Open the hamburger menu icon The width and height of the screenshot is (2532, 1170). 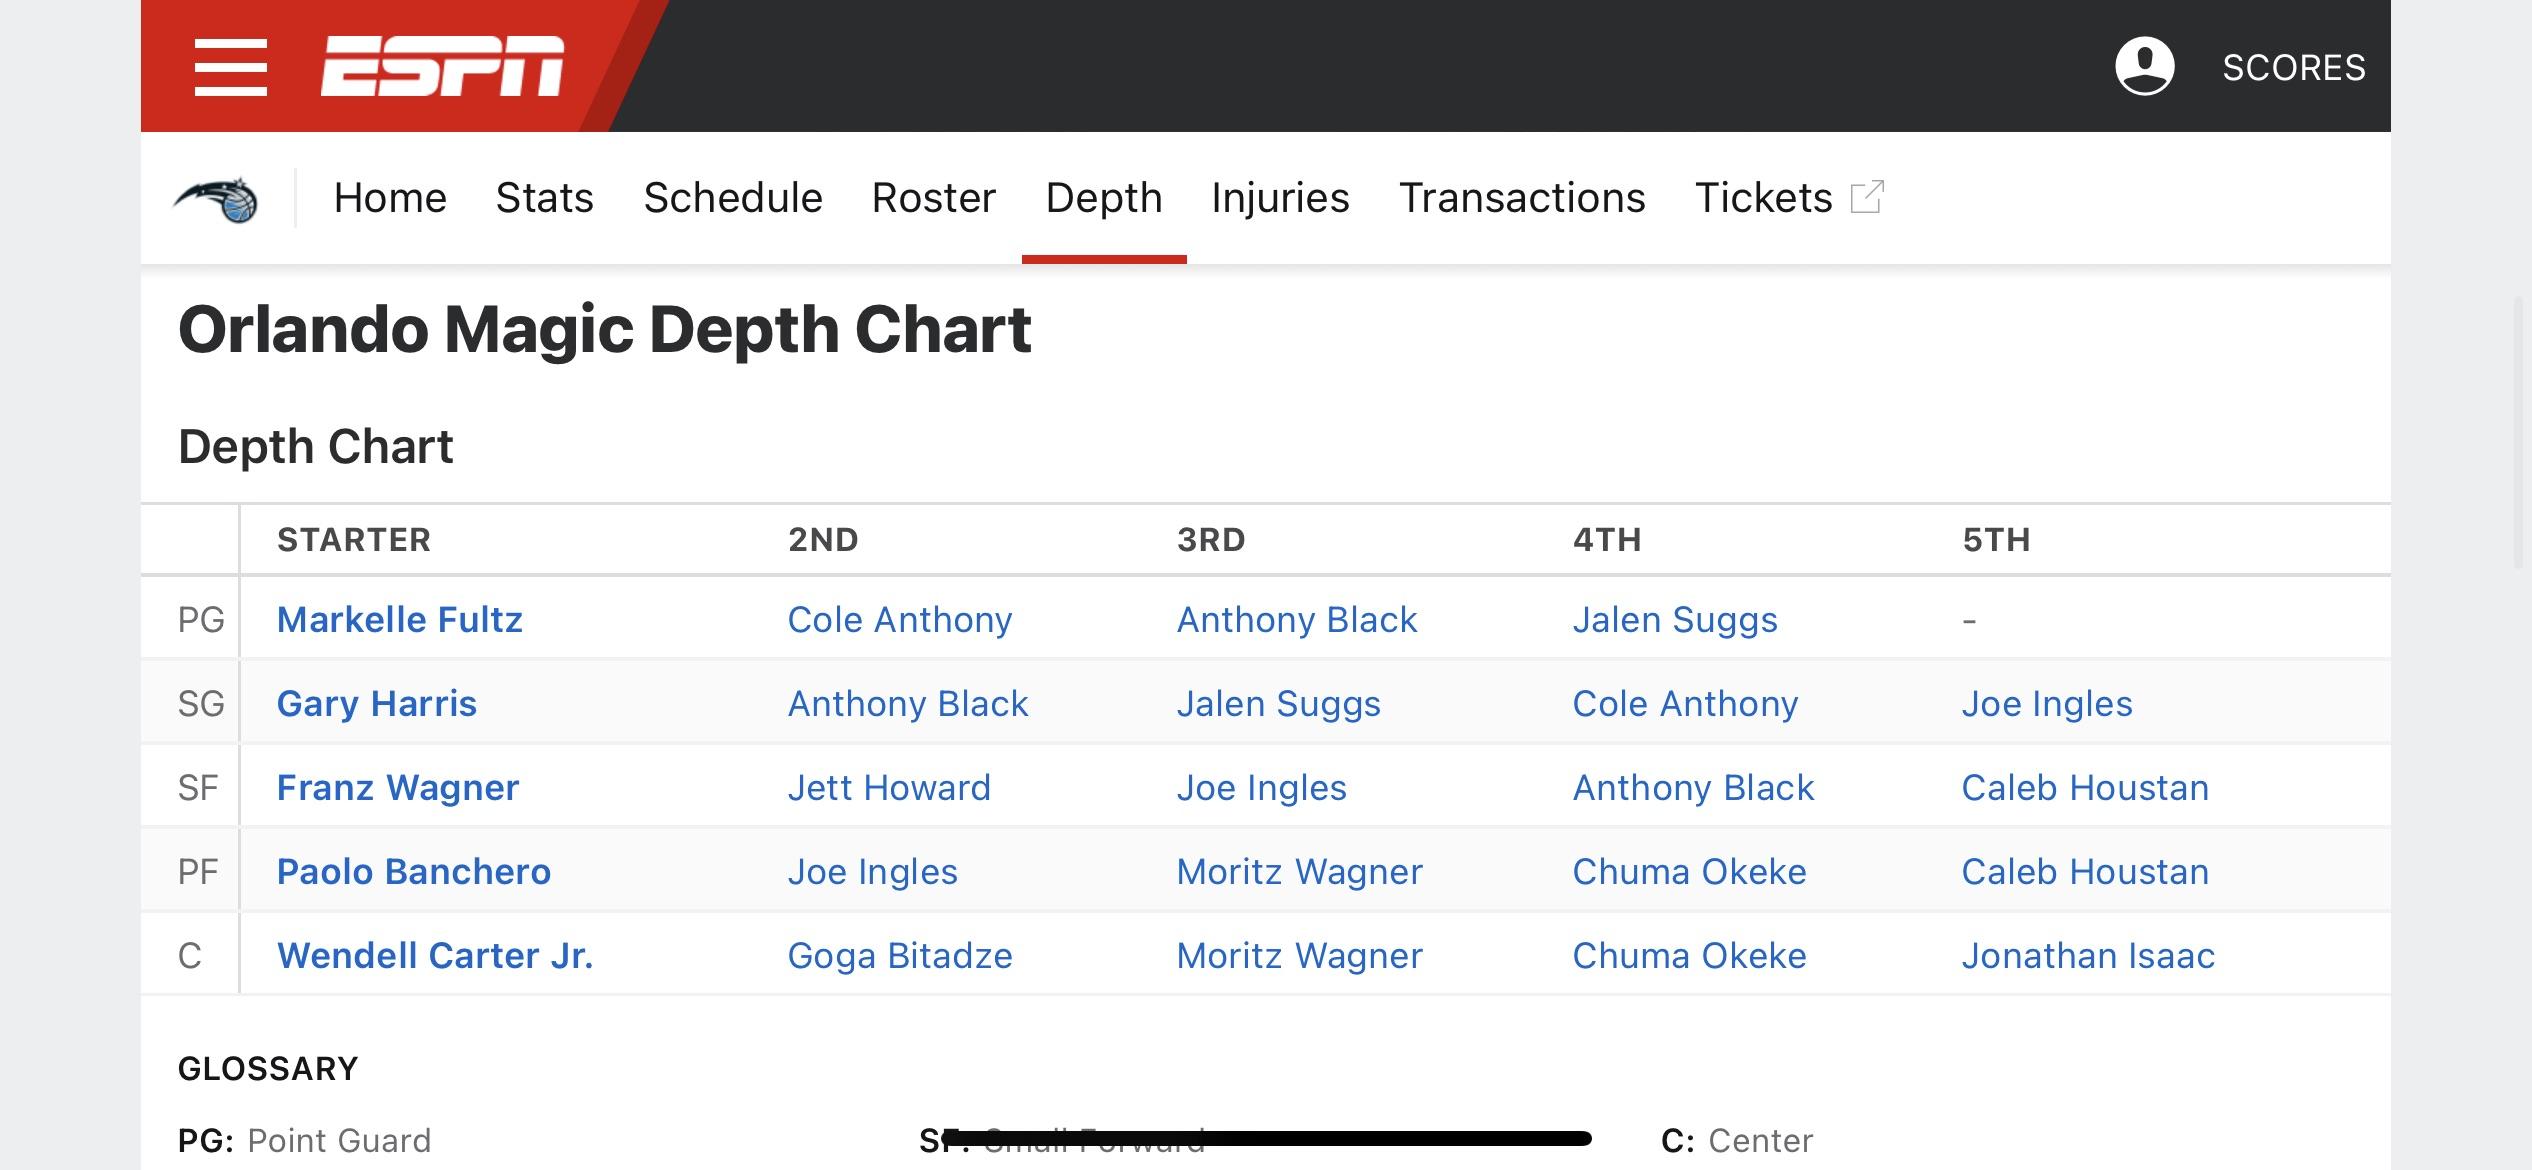[x=230, y=67]
